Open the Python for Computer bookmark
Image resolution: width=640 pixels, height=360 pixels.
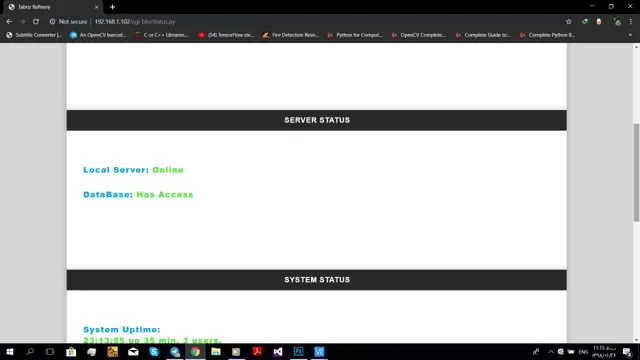[x=355, y=35]
